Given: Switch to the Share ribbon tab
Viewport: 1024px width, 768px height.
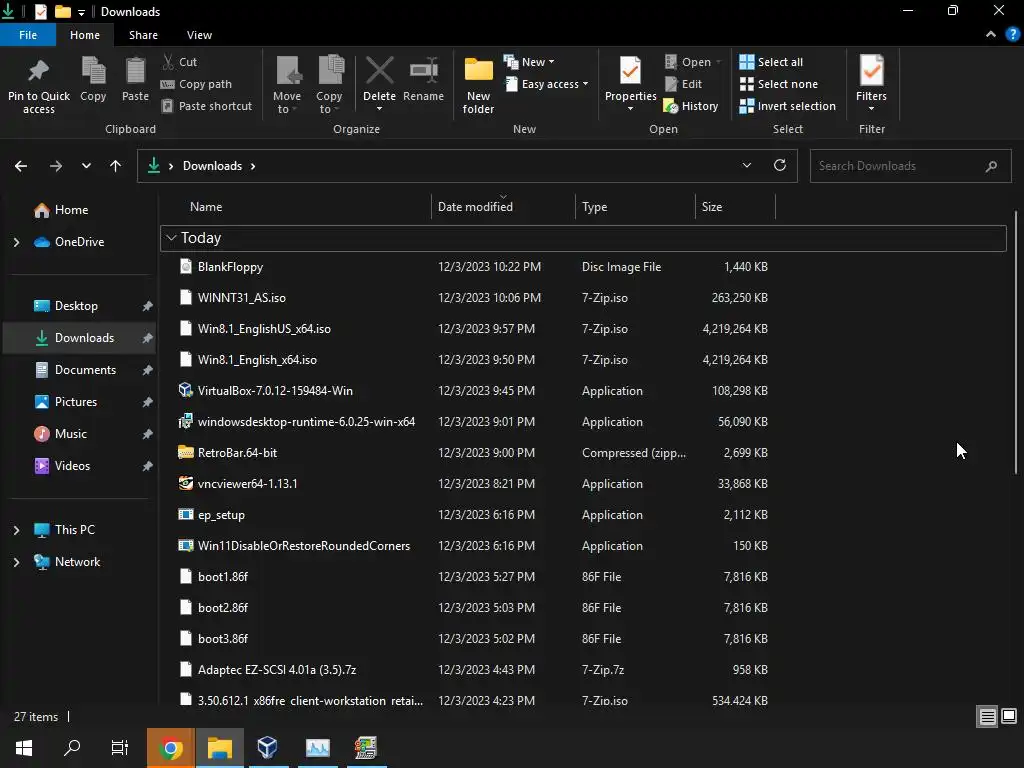Looking at the screenshot, I should 143,35.
